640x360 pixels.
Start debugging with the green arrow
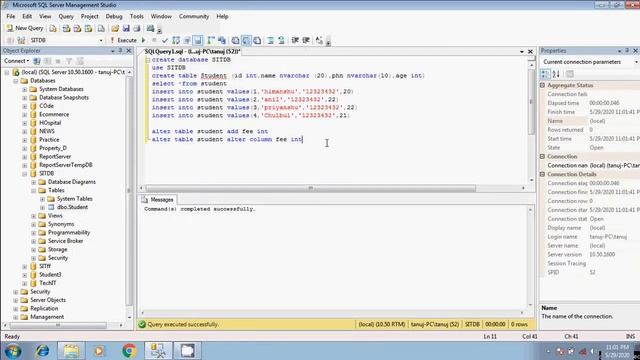point(144,40)
